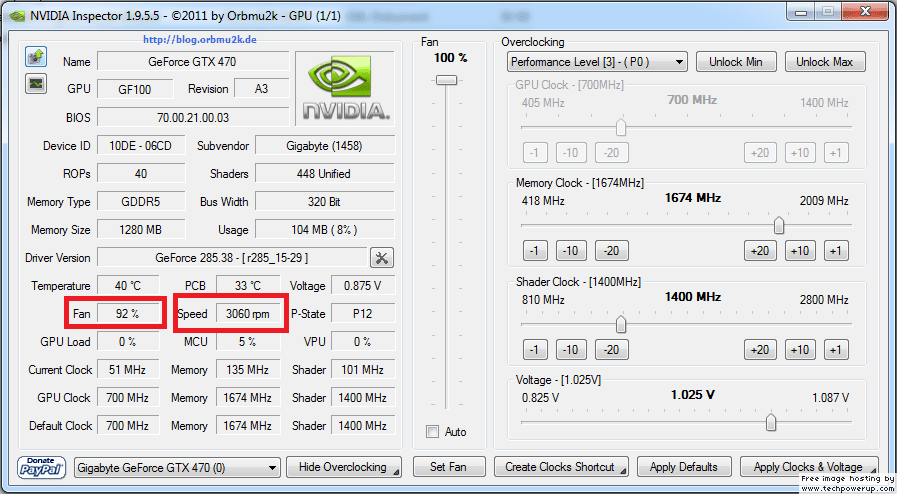Click the Fan value 92 %
The image size is (897, 494).
[x=128, y=314]
